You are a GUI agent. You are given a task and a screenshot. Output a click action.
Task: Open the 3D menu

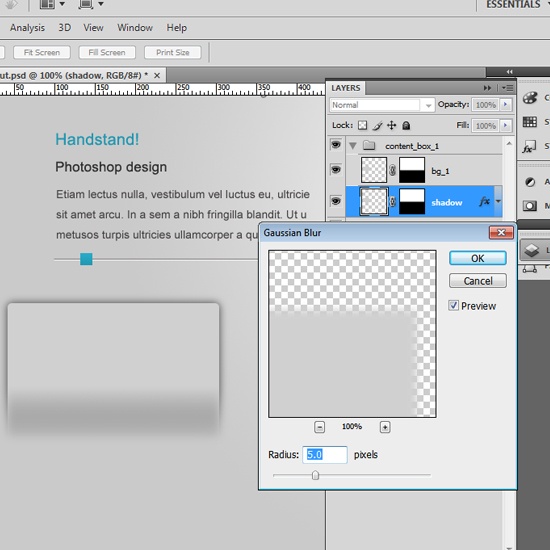click(65, 28)
